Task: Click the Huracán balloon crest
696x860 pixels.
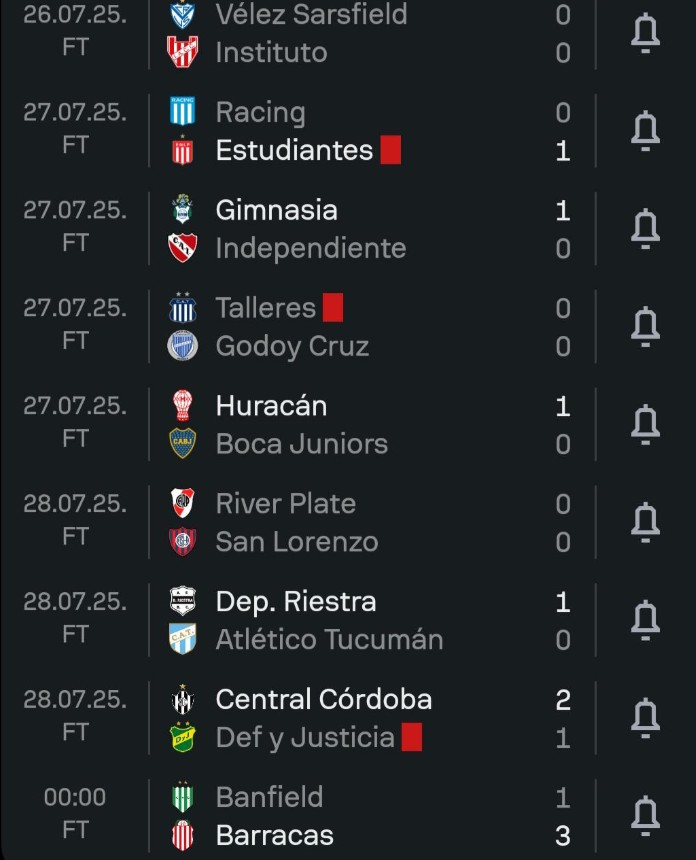Action: pos(182,405)
